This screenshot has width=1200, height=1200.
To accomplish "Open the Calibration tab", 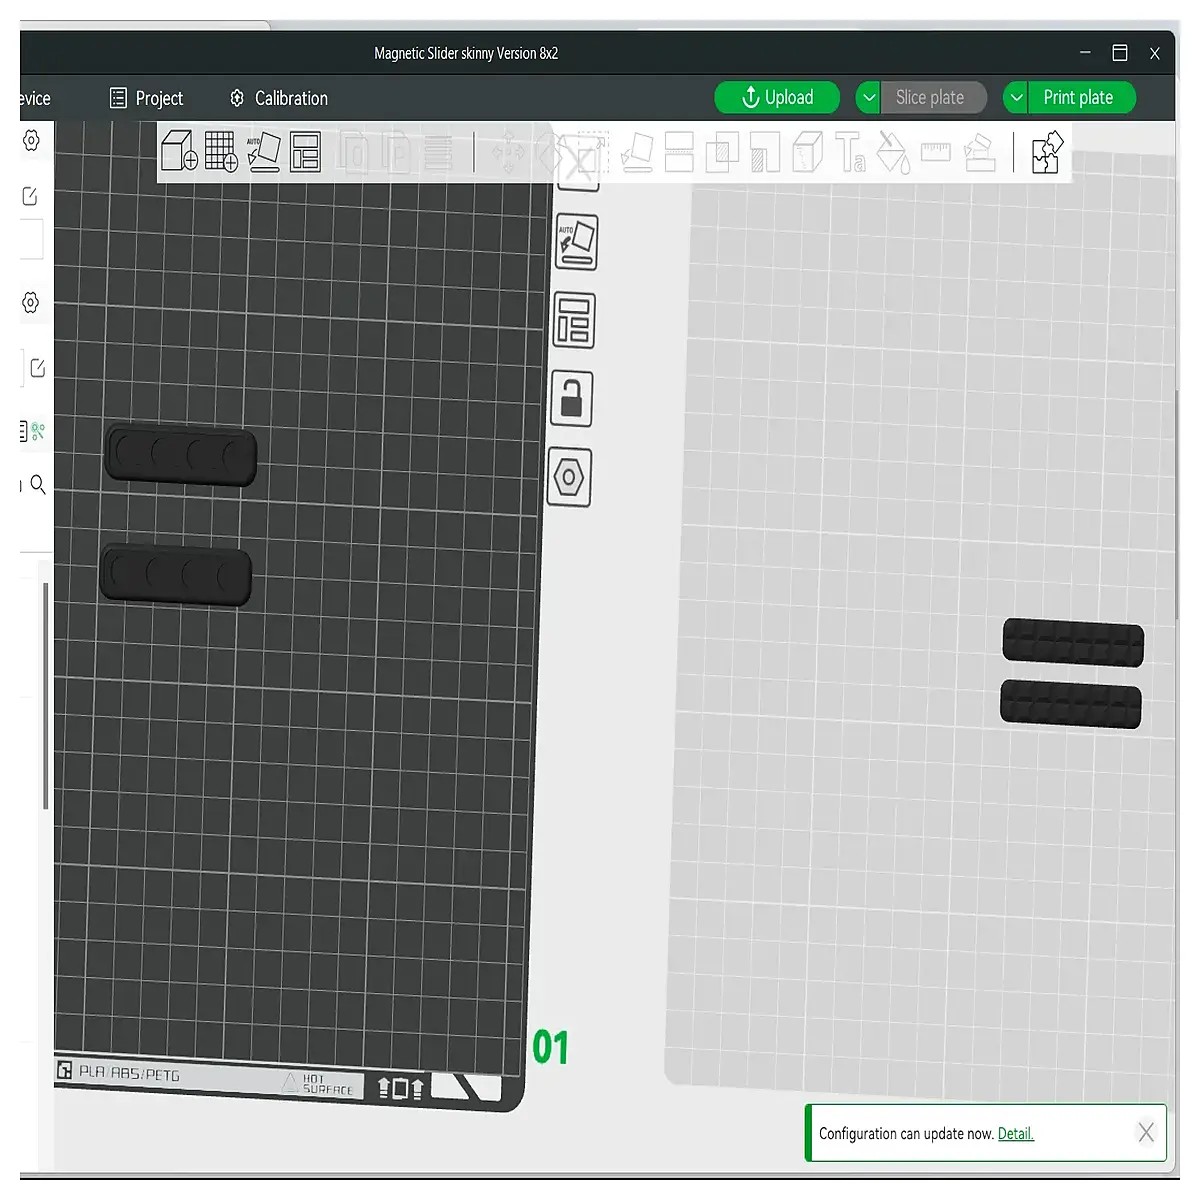I will 278,98.
